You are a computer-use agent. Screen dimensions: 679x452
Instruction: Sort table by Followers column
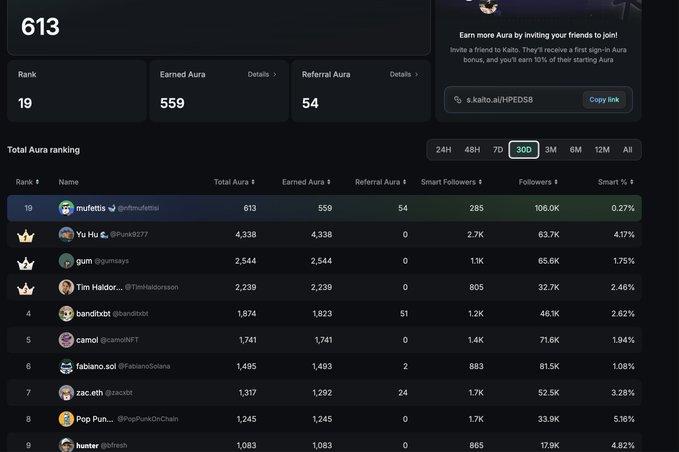[x=538, y=182]
